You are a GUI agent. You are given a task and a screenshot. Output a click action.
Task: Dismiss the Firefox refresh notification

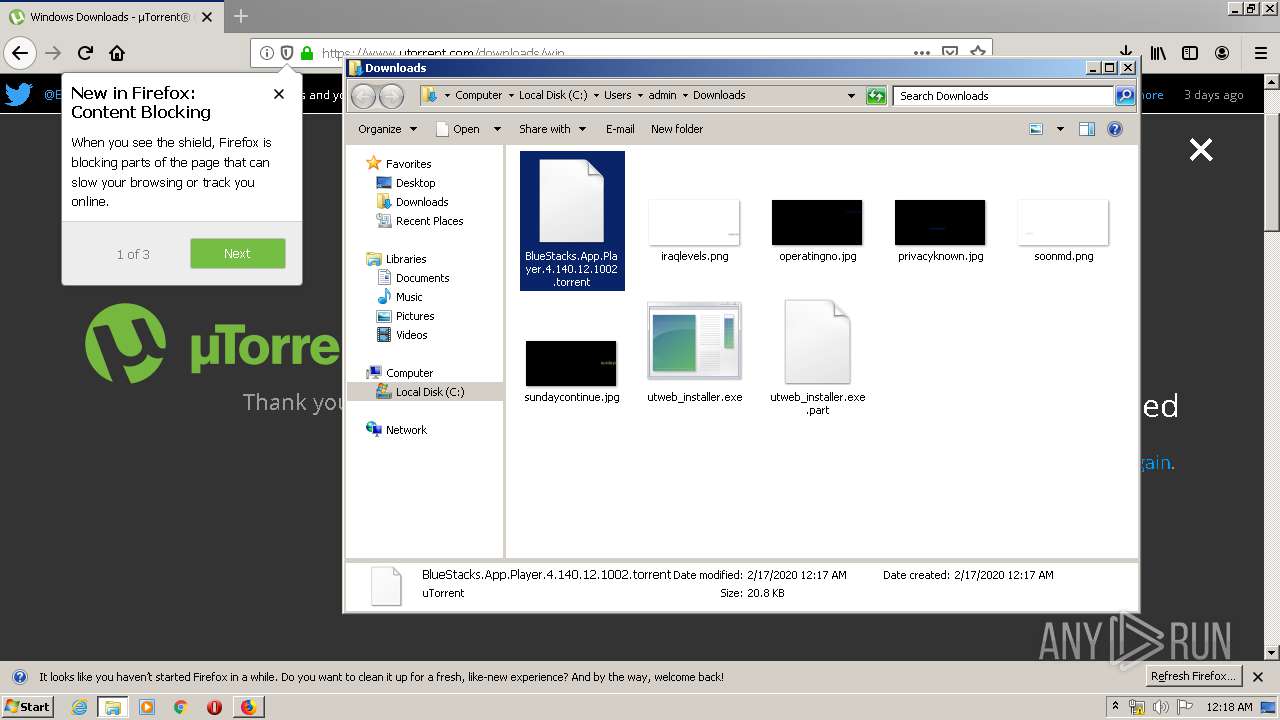[x=1258, y=677]
